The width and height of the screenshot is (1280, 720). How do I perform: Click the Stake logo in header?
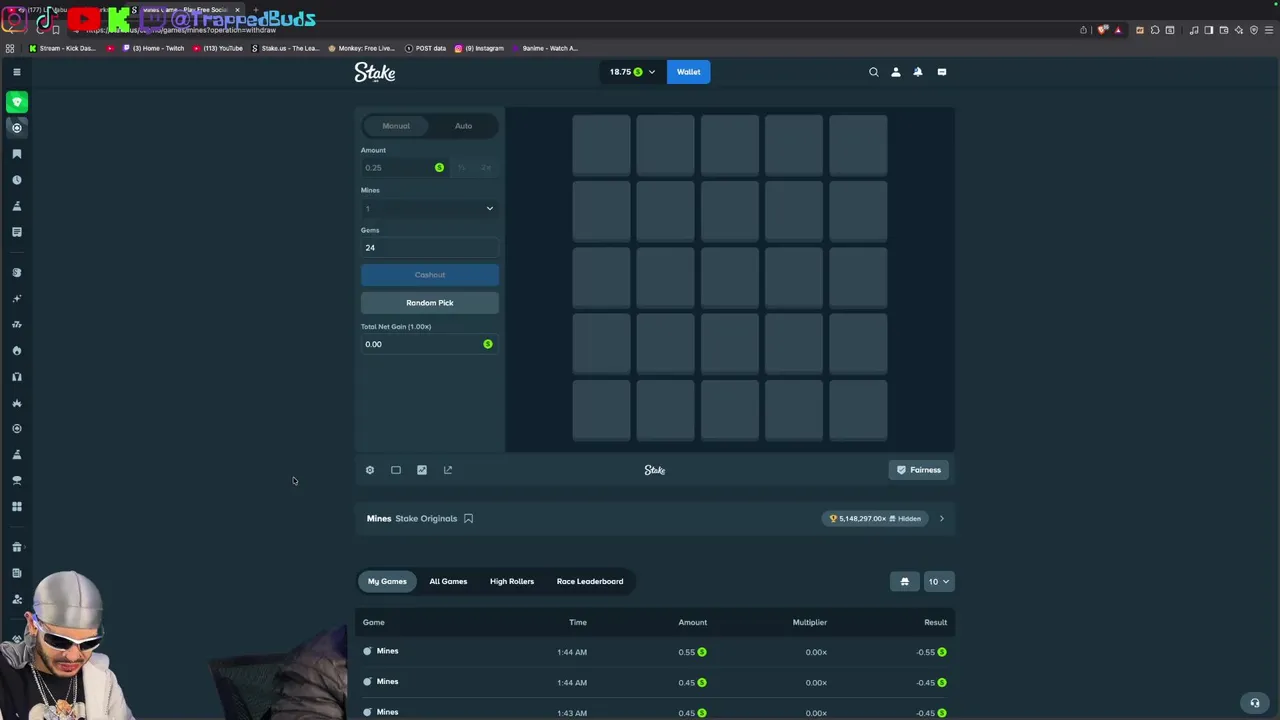[x=375, y=72]
